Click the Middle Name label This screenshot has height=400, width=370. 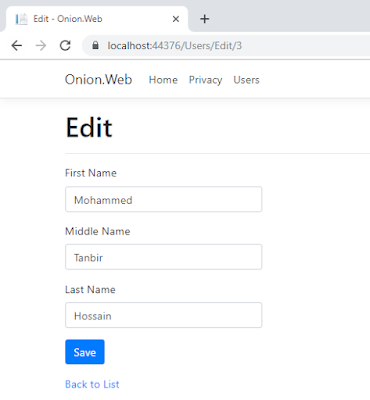coord(97,231)
